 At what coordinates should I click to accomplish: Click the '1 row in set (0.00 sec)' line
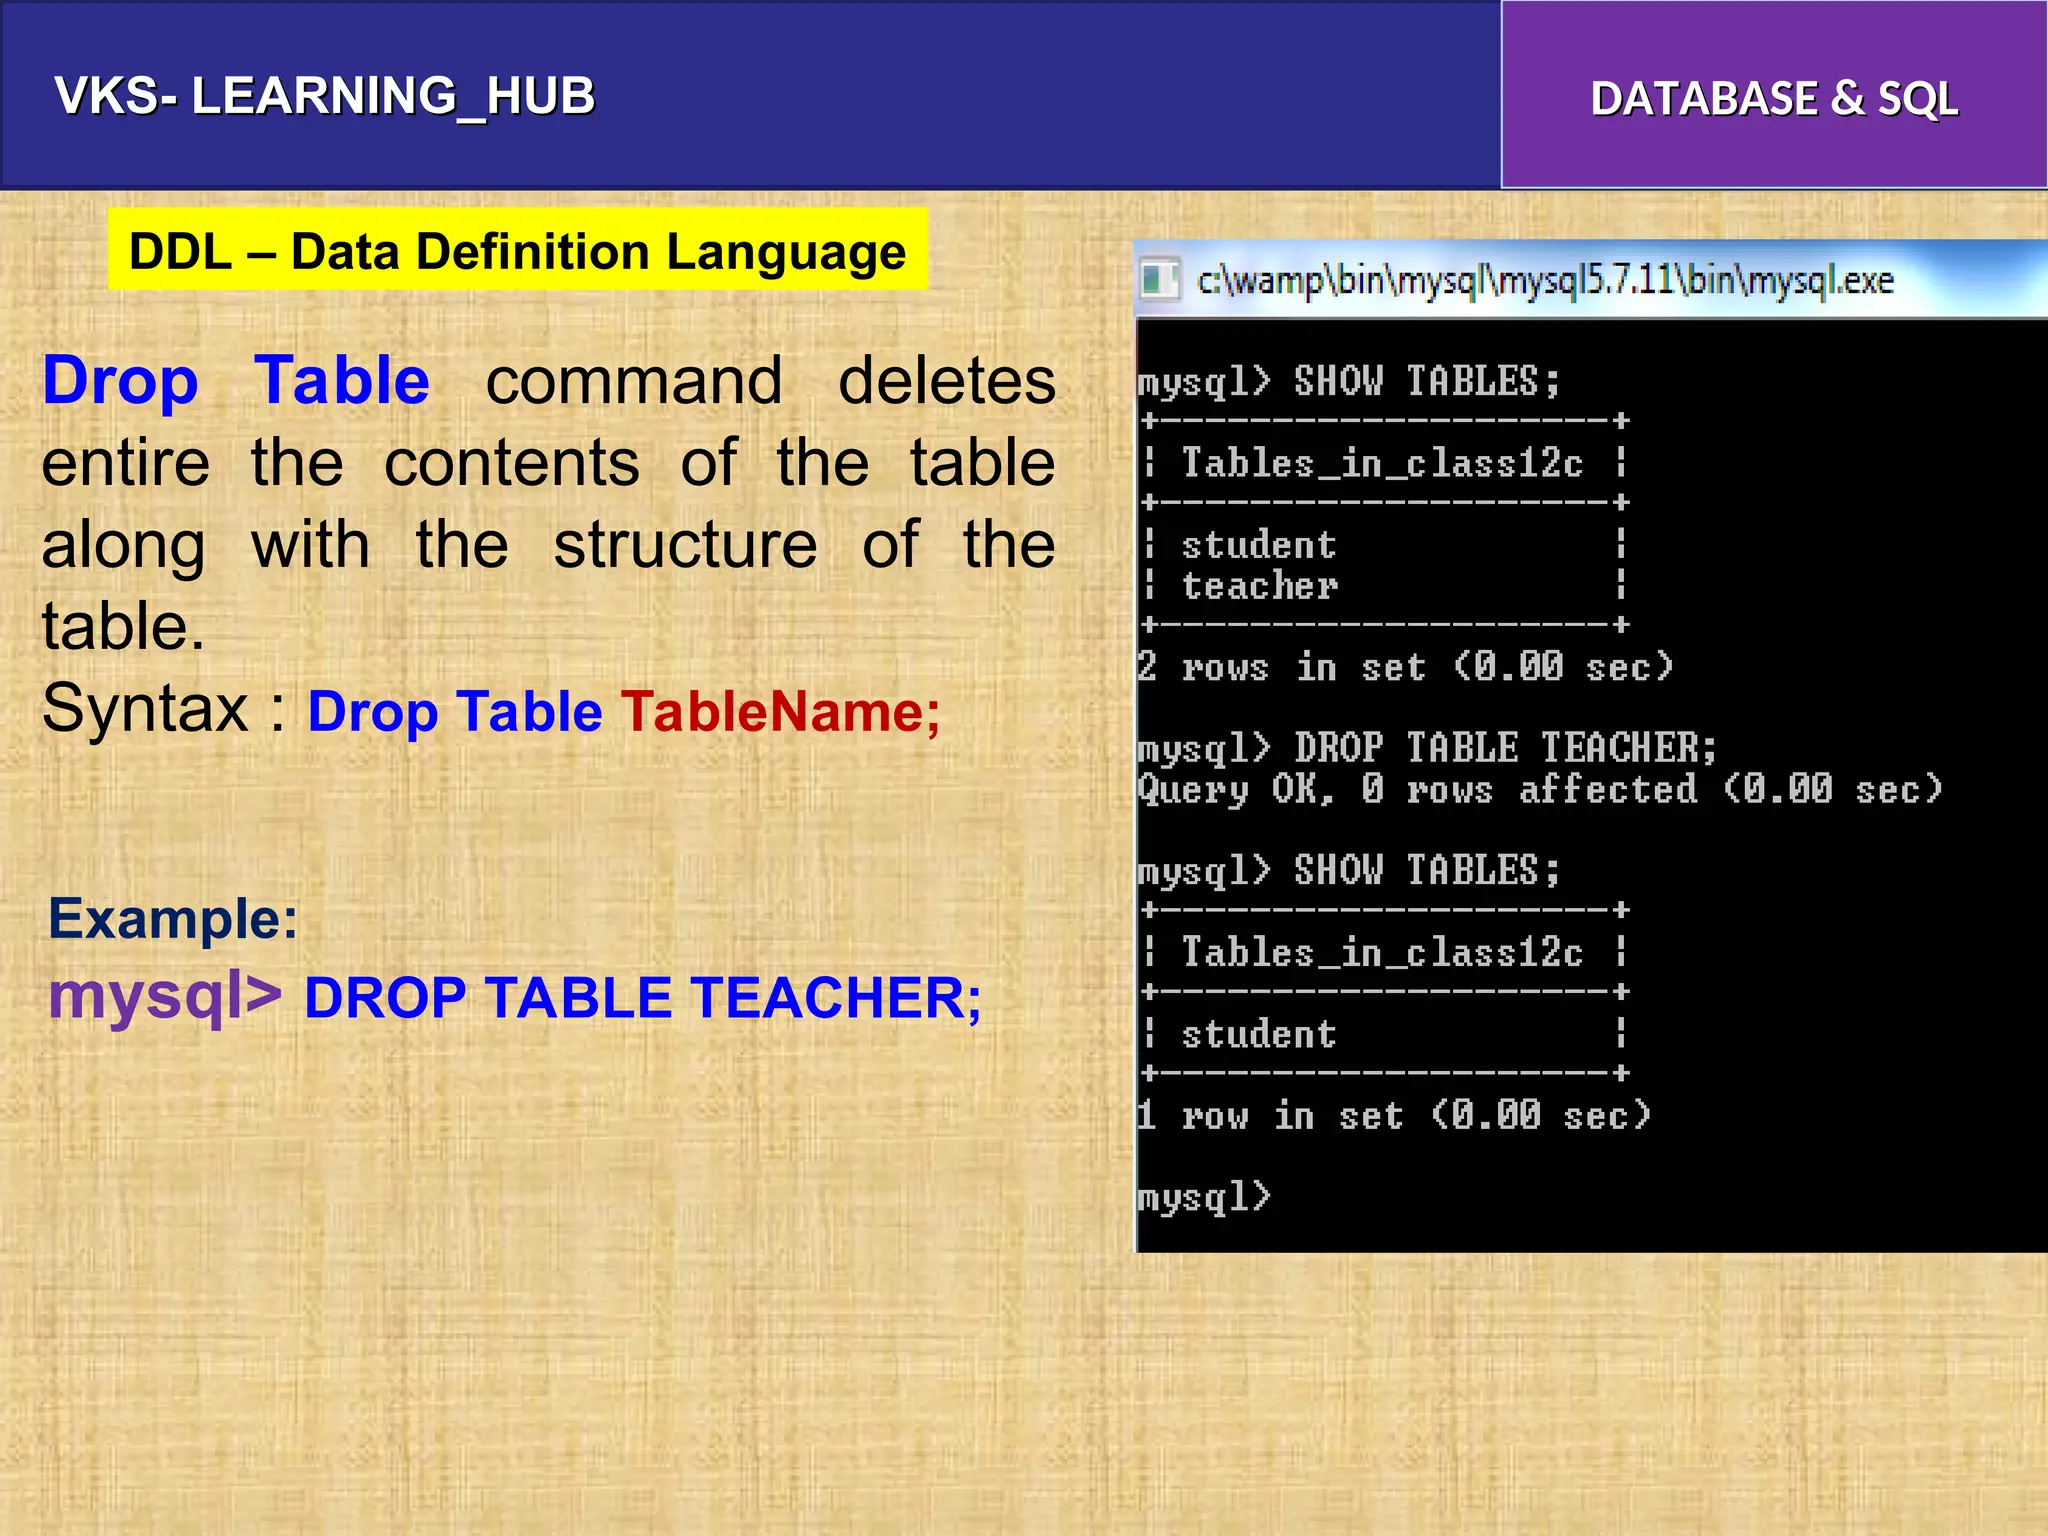1394,1115
